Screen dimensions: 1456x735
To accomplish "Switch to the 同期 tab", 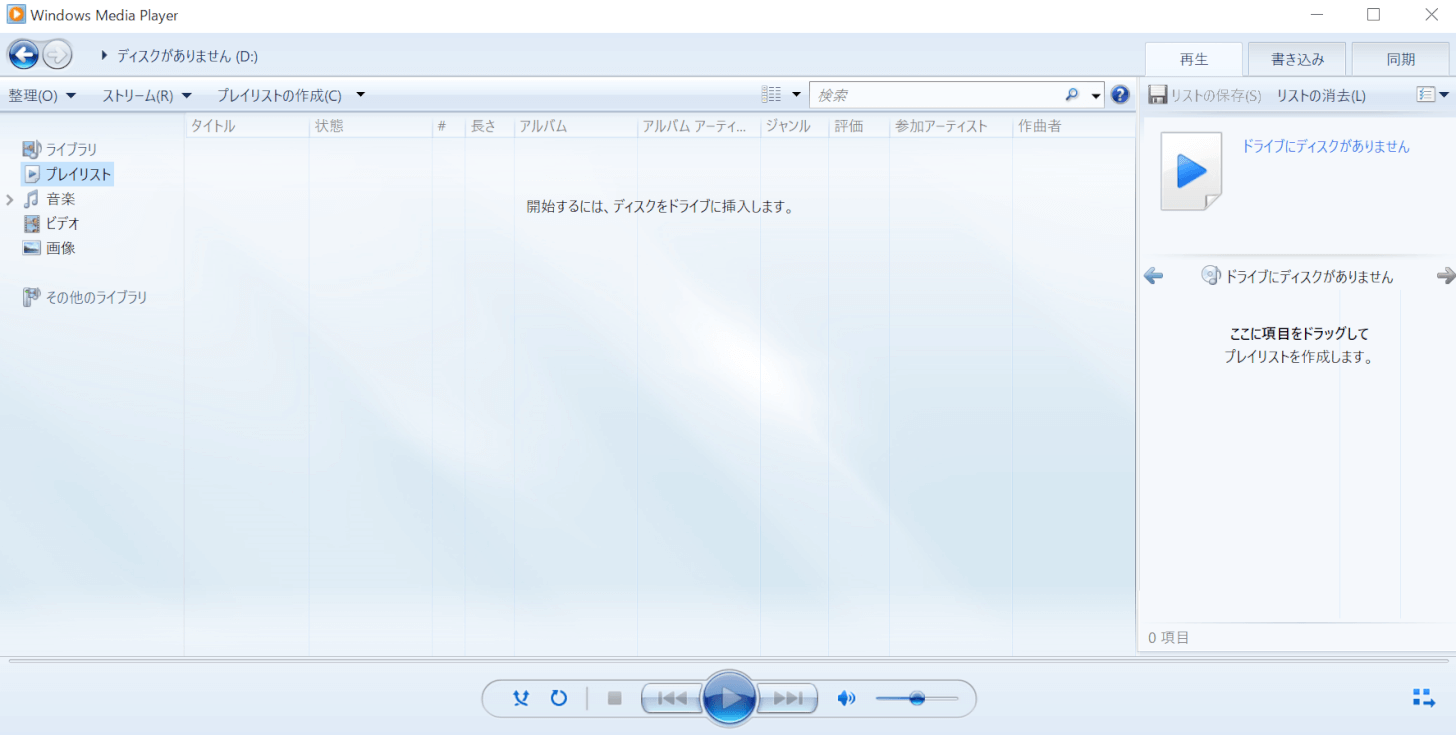I will [1400, 59].
